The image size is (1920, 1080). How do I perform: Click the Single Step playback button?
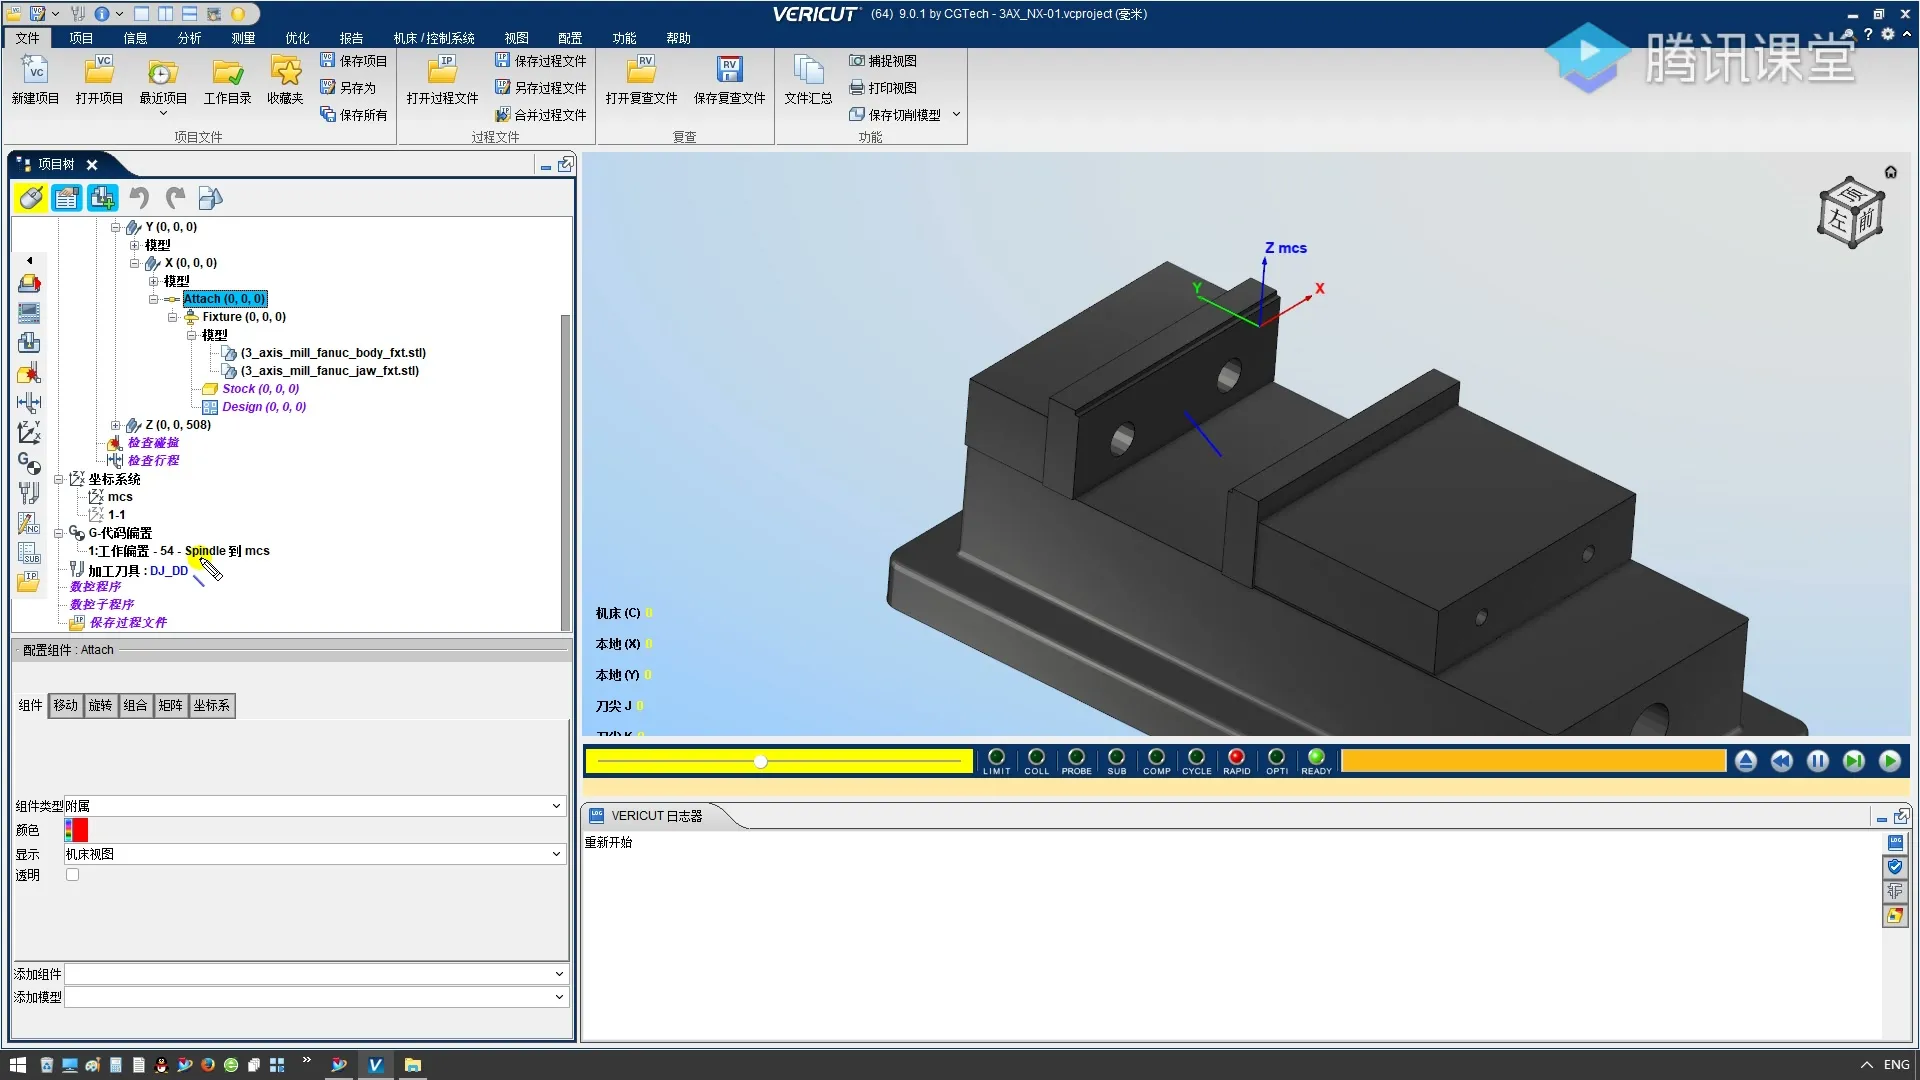pyautogui.click(x=1853, y=762)
